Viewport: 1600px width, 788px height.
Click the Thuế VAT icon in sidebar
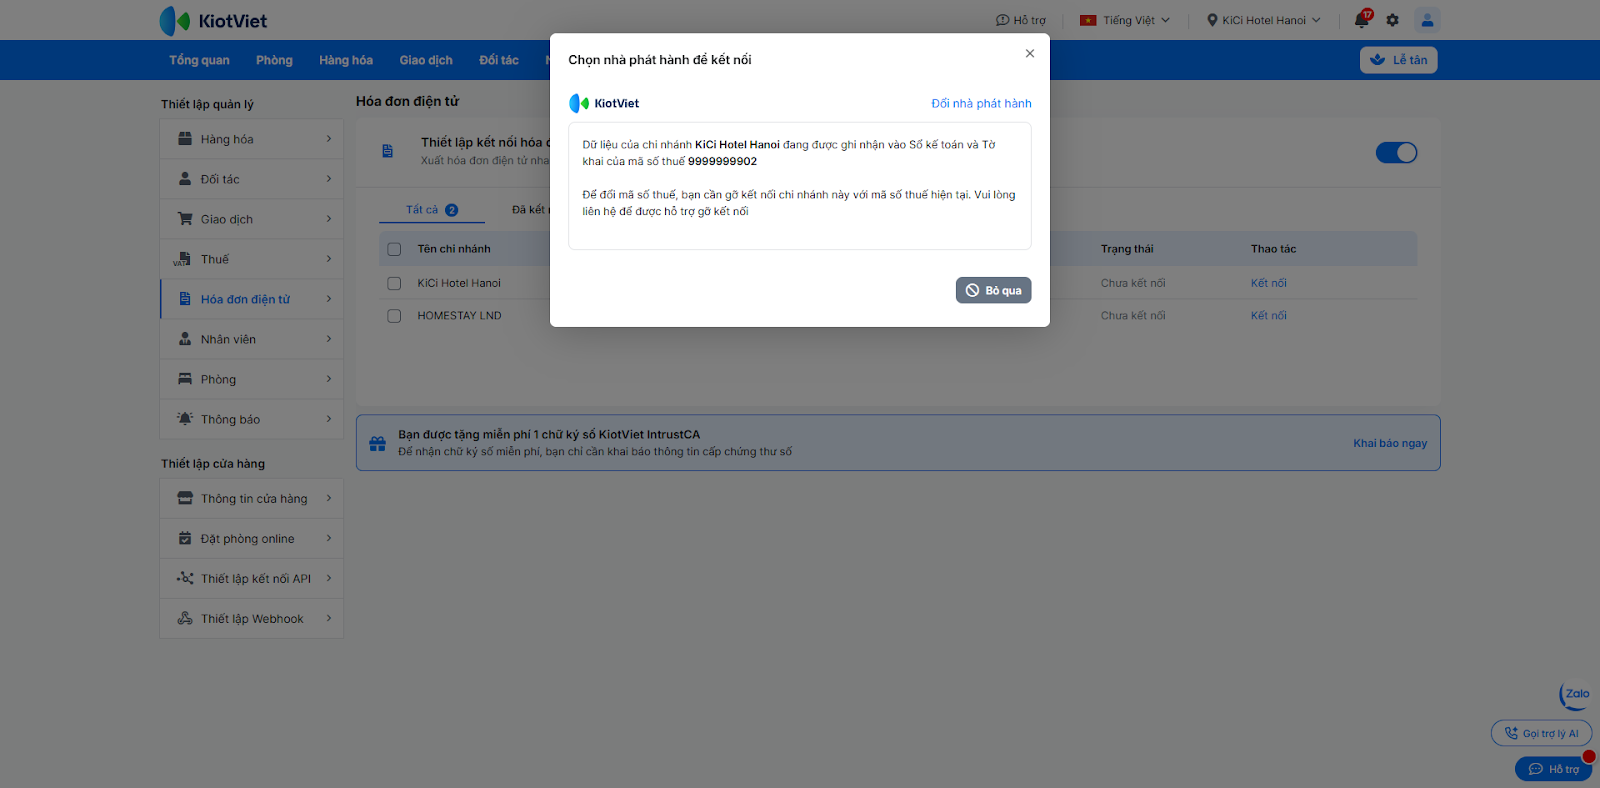[182, 259]
